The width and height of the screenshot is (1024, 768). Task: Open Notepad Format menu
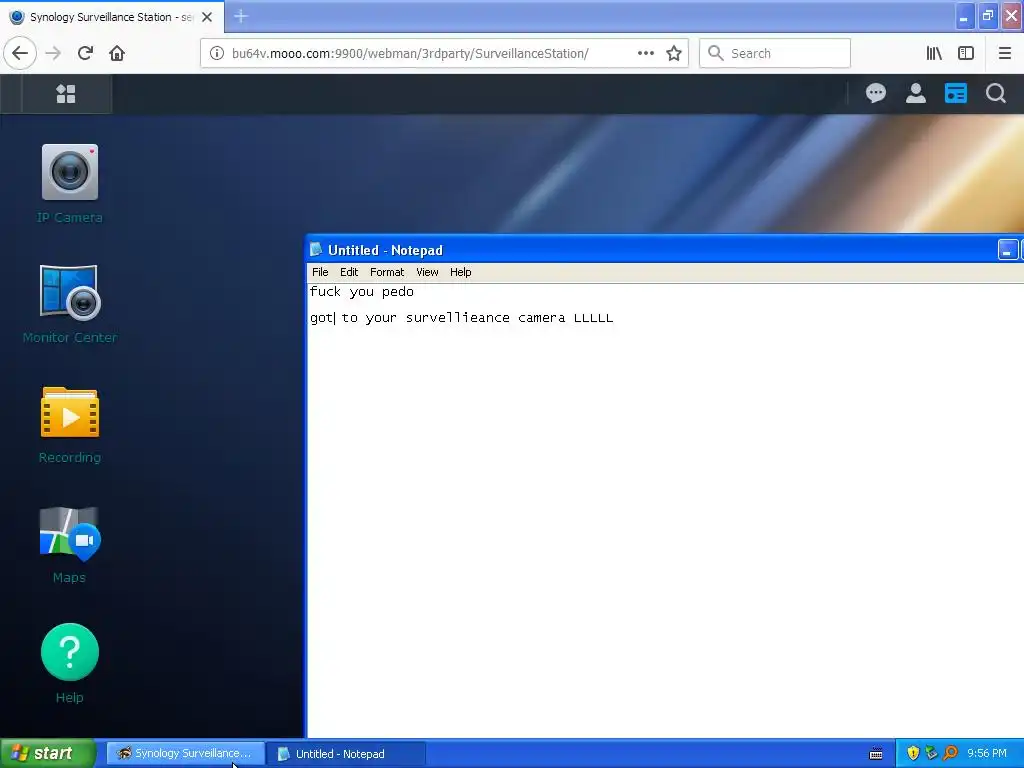387,272
